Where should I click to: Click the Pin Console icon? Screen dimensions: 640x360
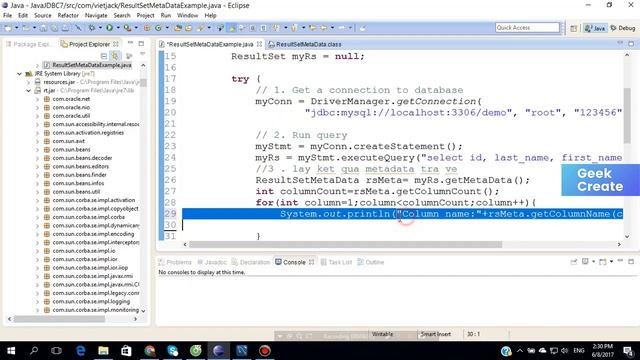click(x=574, y=262)
